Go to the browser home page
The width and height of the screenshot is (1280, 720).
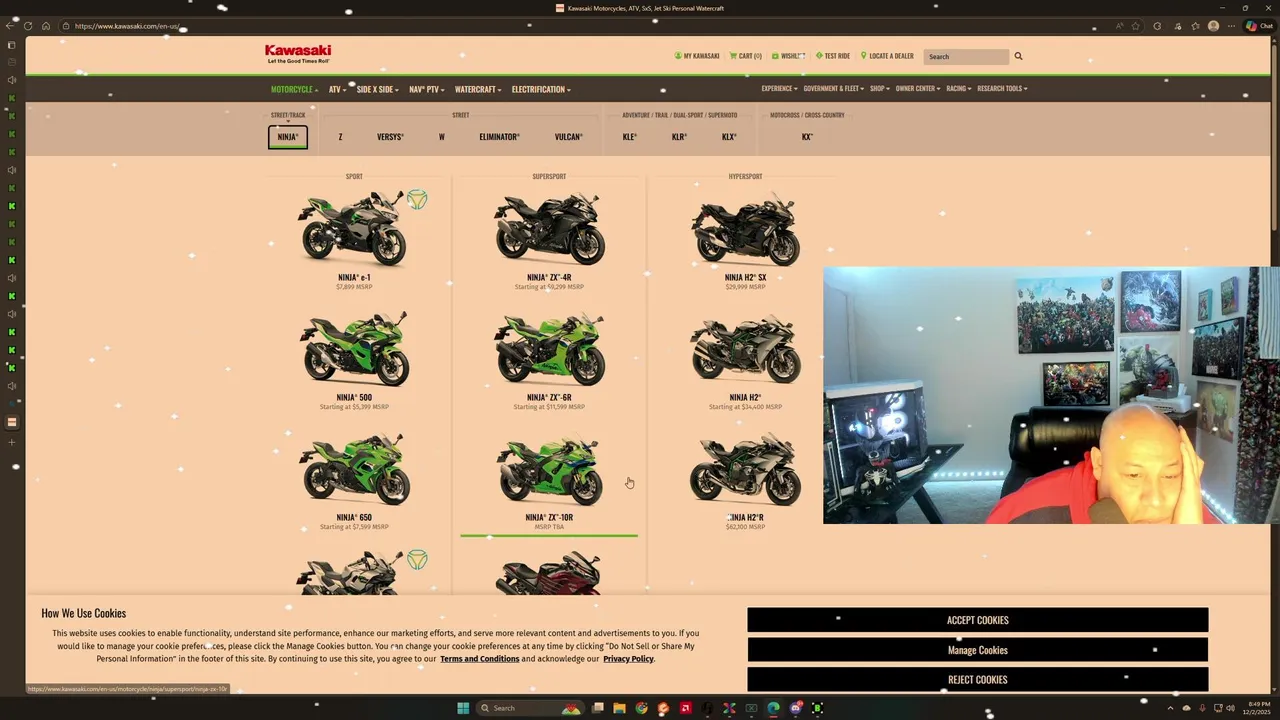coord(45,26)
